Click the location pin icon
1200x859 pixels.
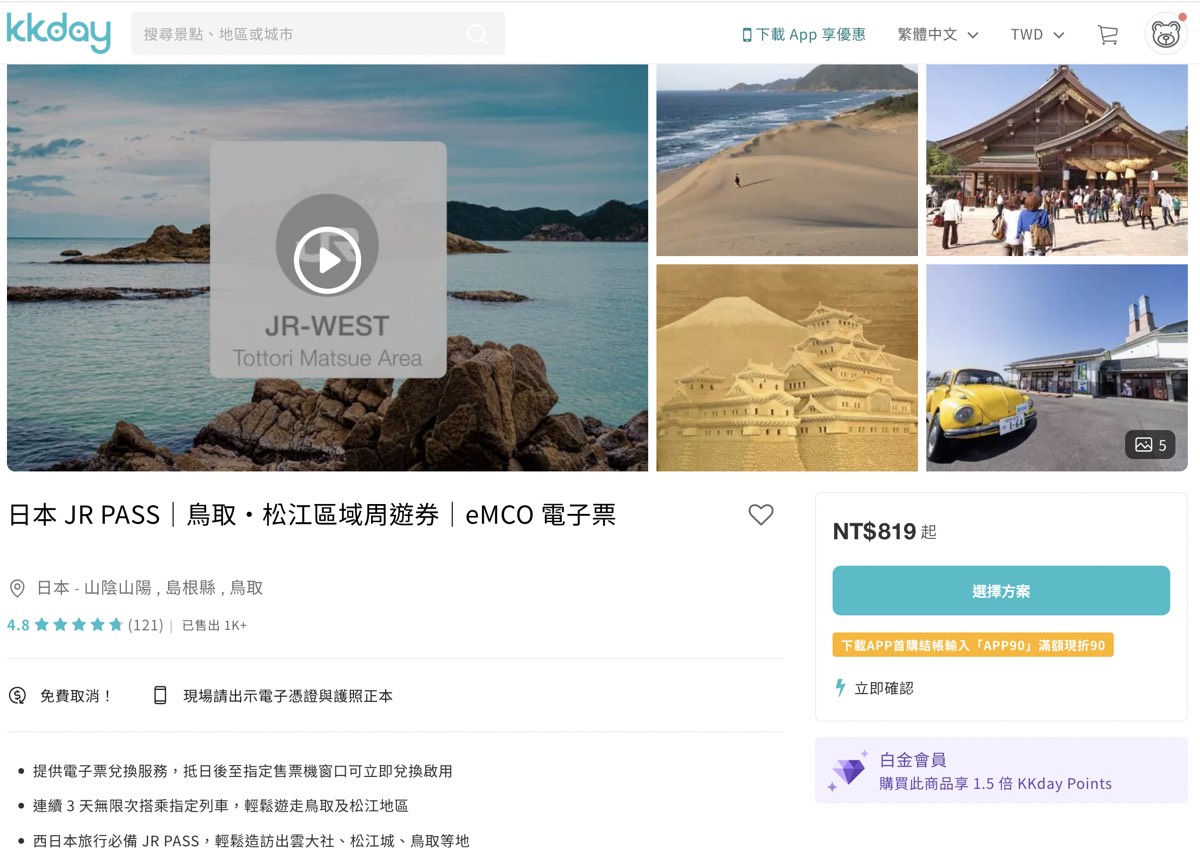[x=17, y=588]
